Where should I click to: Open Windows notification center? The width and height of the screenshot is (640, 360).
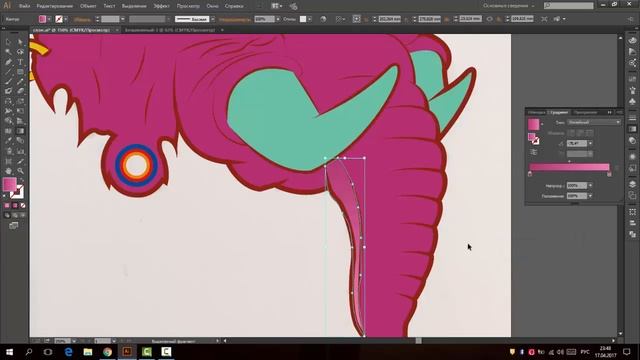(627, 351)
